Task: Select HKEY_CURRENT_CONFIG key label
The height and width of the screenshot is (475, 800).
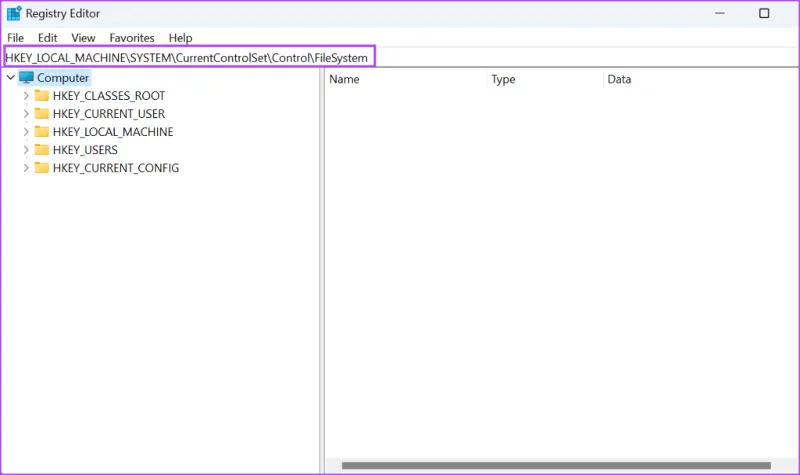Action: 116,168
